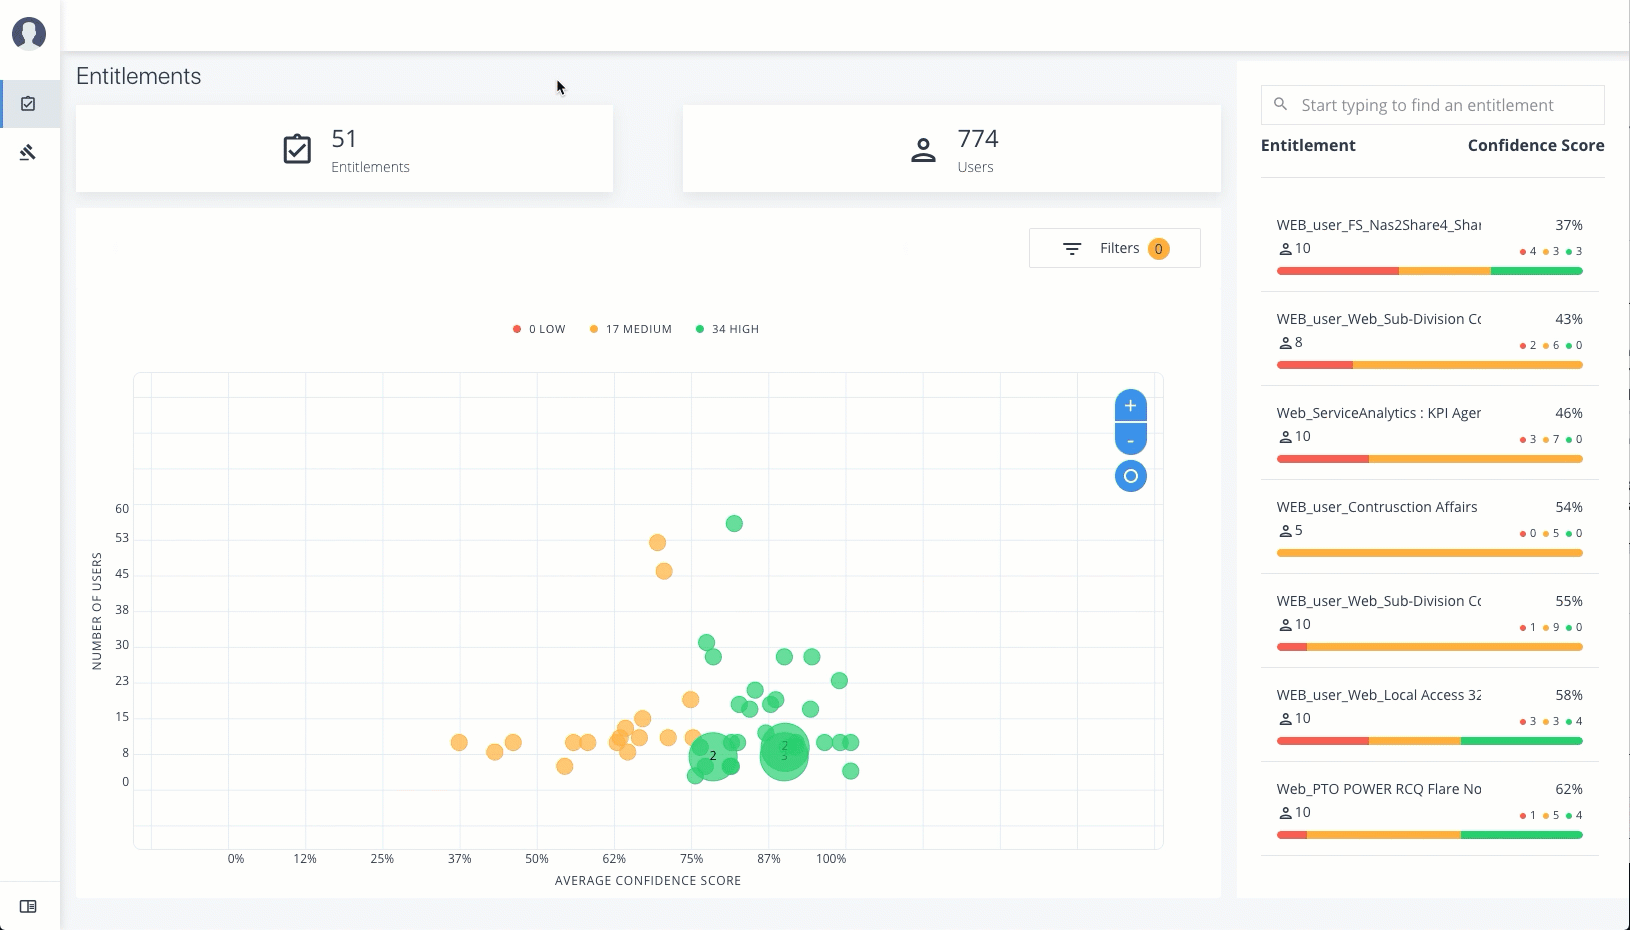Image resolution: width=1630 pixels, height=930 pixels.
Task: Click the search magnifier icon
Action: point(1280,104)
